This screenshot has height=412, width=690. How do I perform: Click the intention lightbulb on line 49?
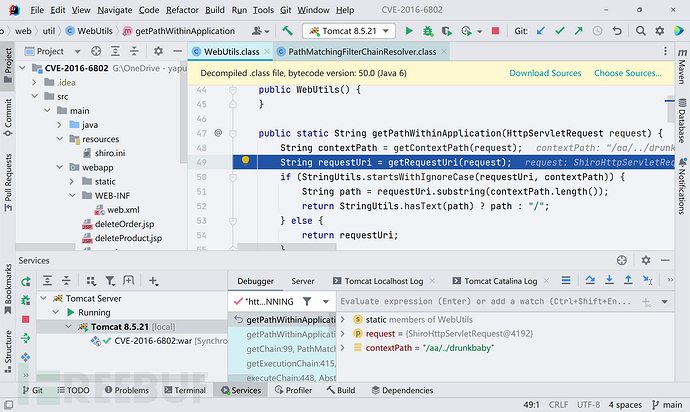pyautogui.click(x=246, y=161)
